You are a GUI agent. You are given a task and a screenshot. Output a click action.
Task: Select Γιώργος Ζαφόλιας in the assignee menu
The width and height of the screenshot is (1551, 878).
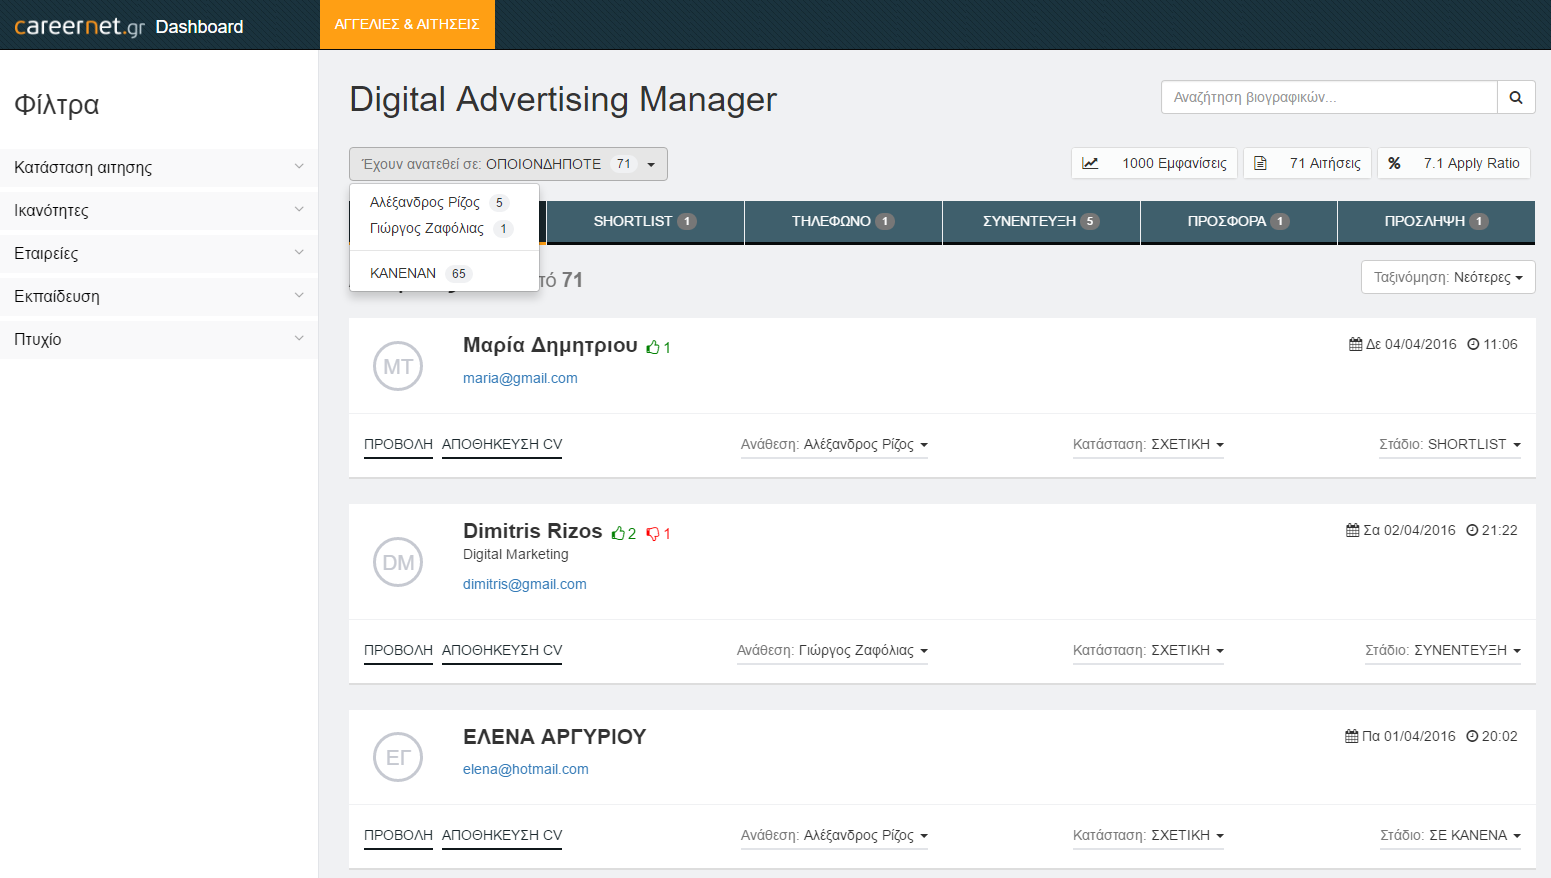tap(444, 228)
